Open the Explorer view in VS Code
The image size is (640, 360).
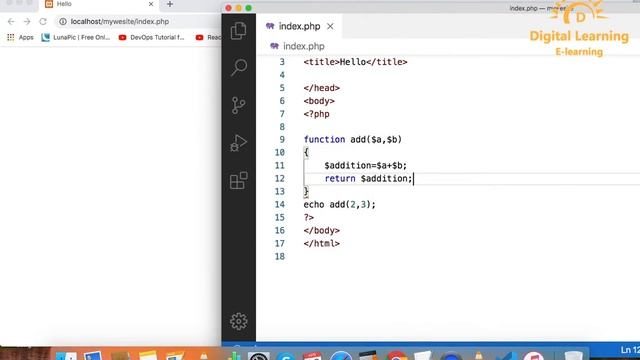click(x=238, y=31)
